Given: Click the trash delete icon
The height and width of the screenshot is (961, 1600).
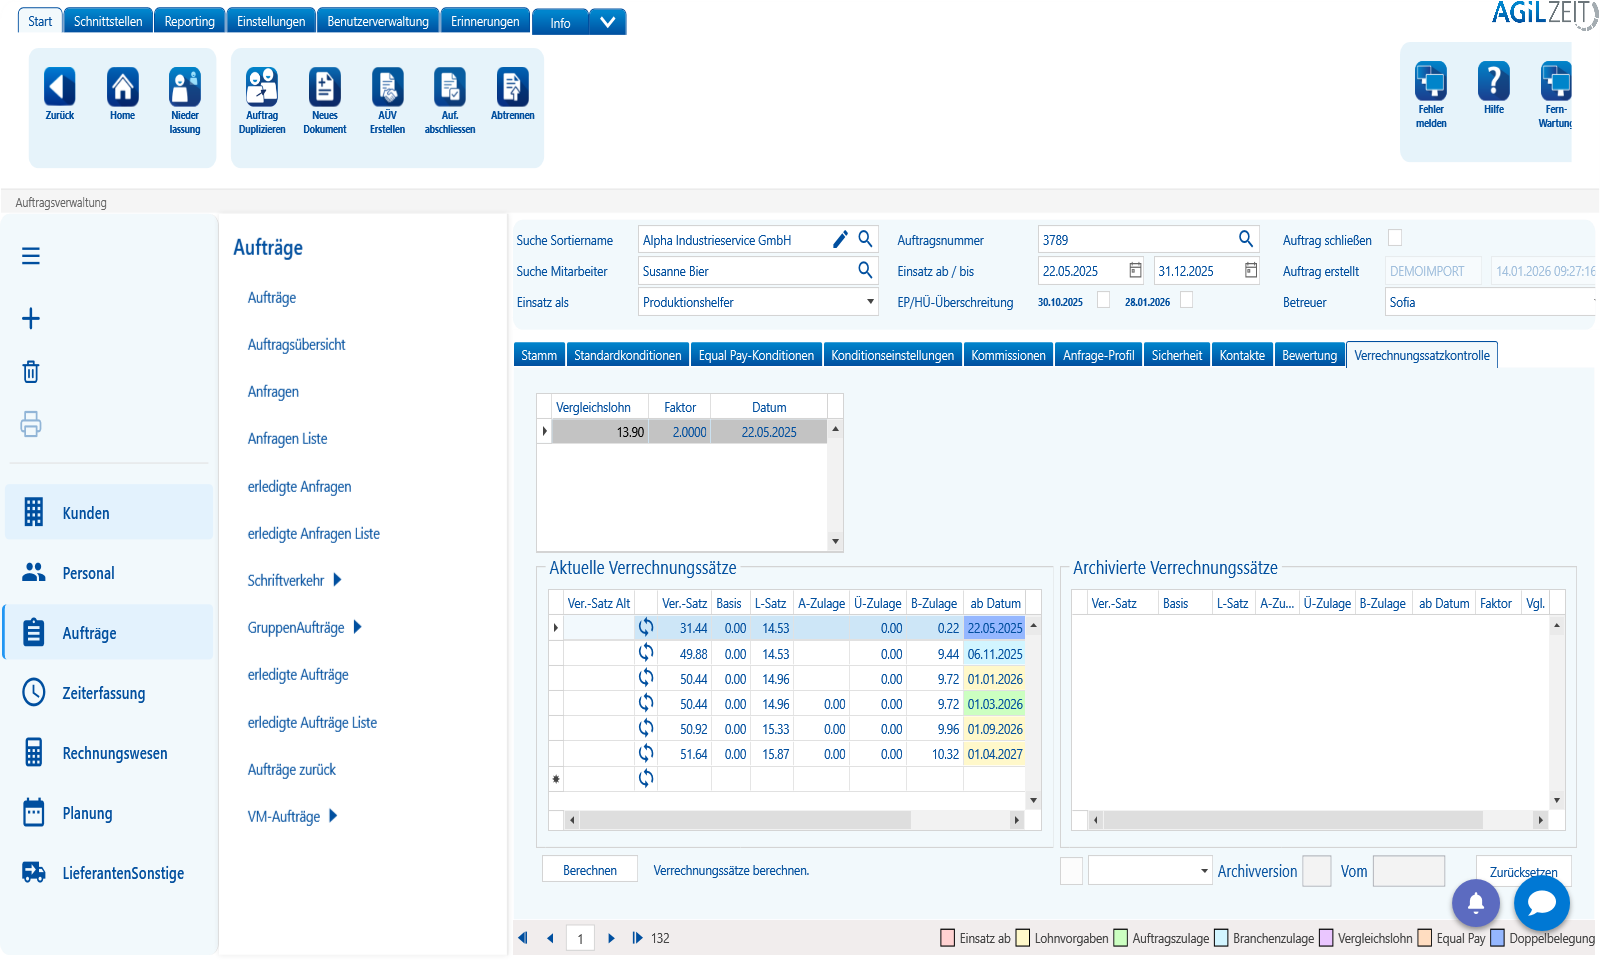Looking at the screenshot, I should 31,372.
